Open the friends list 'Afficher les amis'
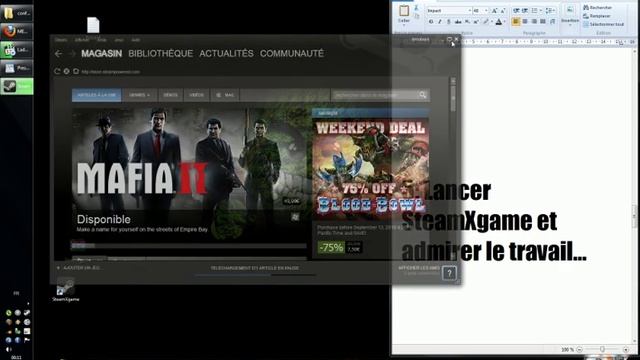 419,268
